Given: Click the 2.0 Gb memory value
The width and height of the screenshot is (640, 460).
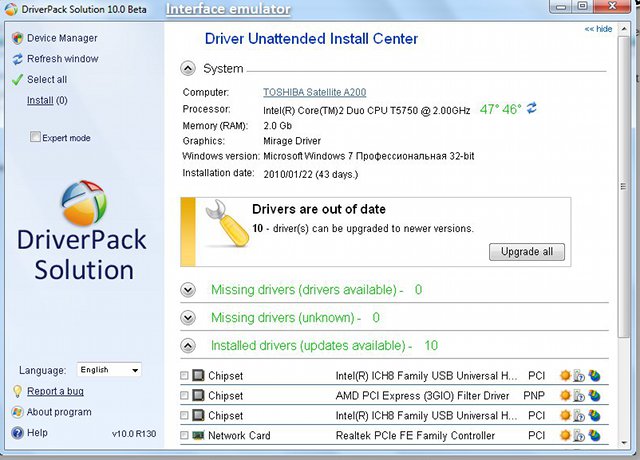Looking at the screenshot, I should tap(278, 125).
